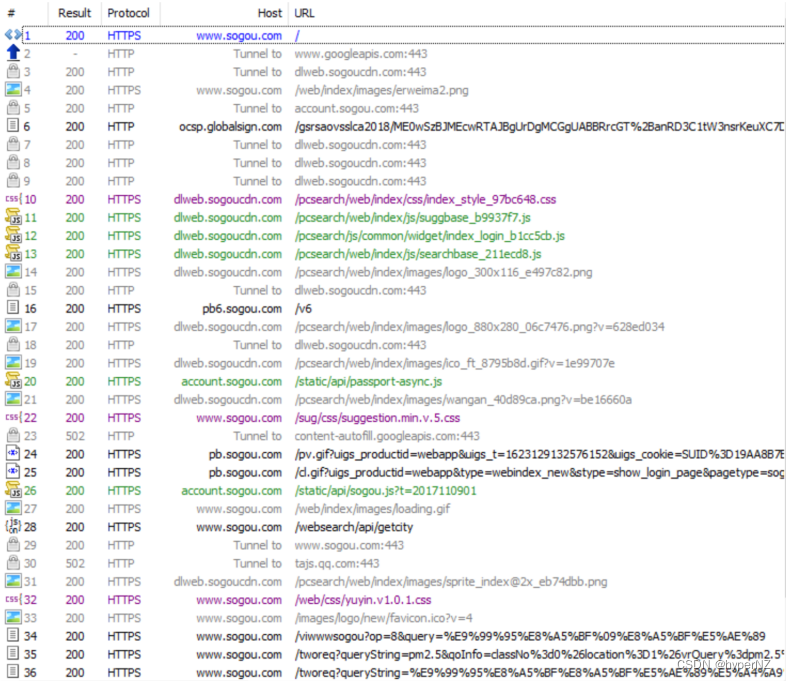Click image icon for sprite_index@2x row
The image size is (786, 681).
pos(13,581)
